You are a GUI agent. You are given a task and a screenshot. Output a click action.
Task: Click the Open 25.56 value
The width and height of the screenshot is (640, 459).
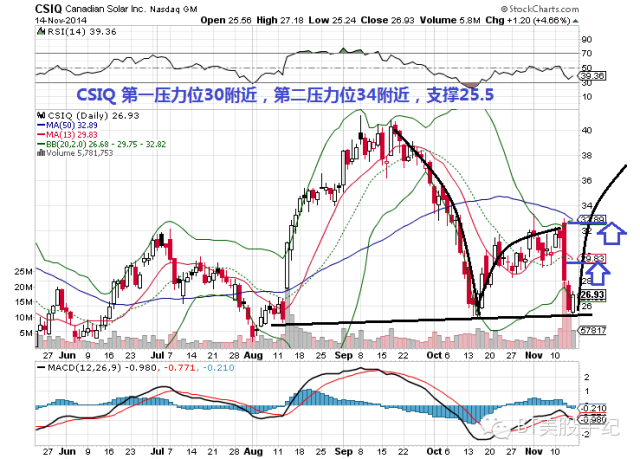[226, 20]
